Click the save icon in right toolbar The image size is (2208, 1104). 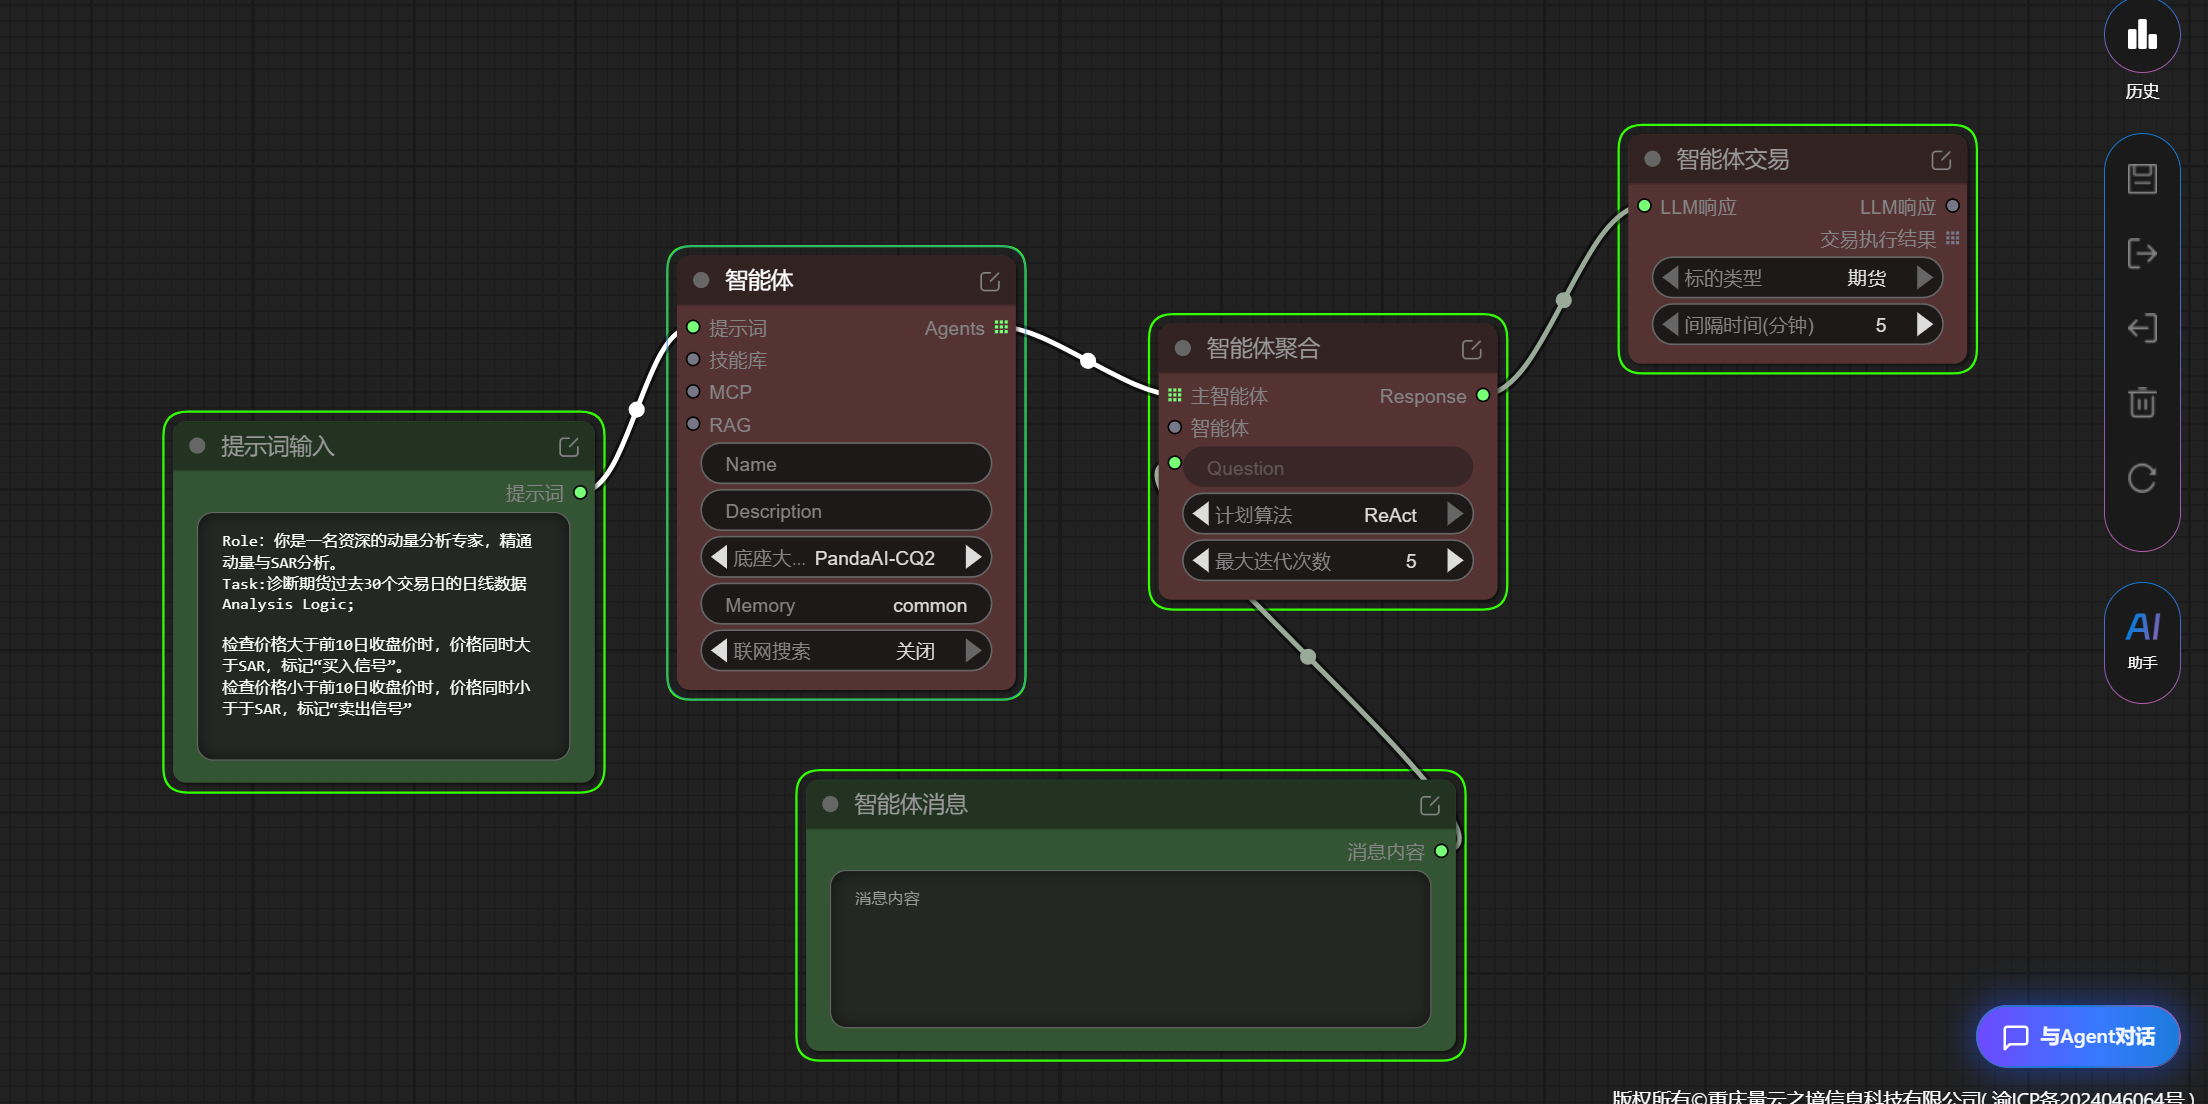pos(2141,179)
